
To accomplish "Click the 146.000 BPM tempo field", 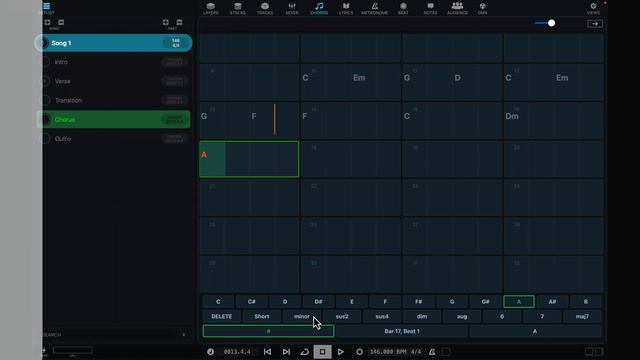I will [388, 351].
